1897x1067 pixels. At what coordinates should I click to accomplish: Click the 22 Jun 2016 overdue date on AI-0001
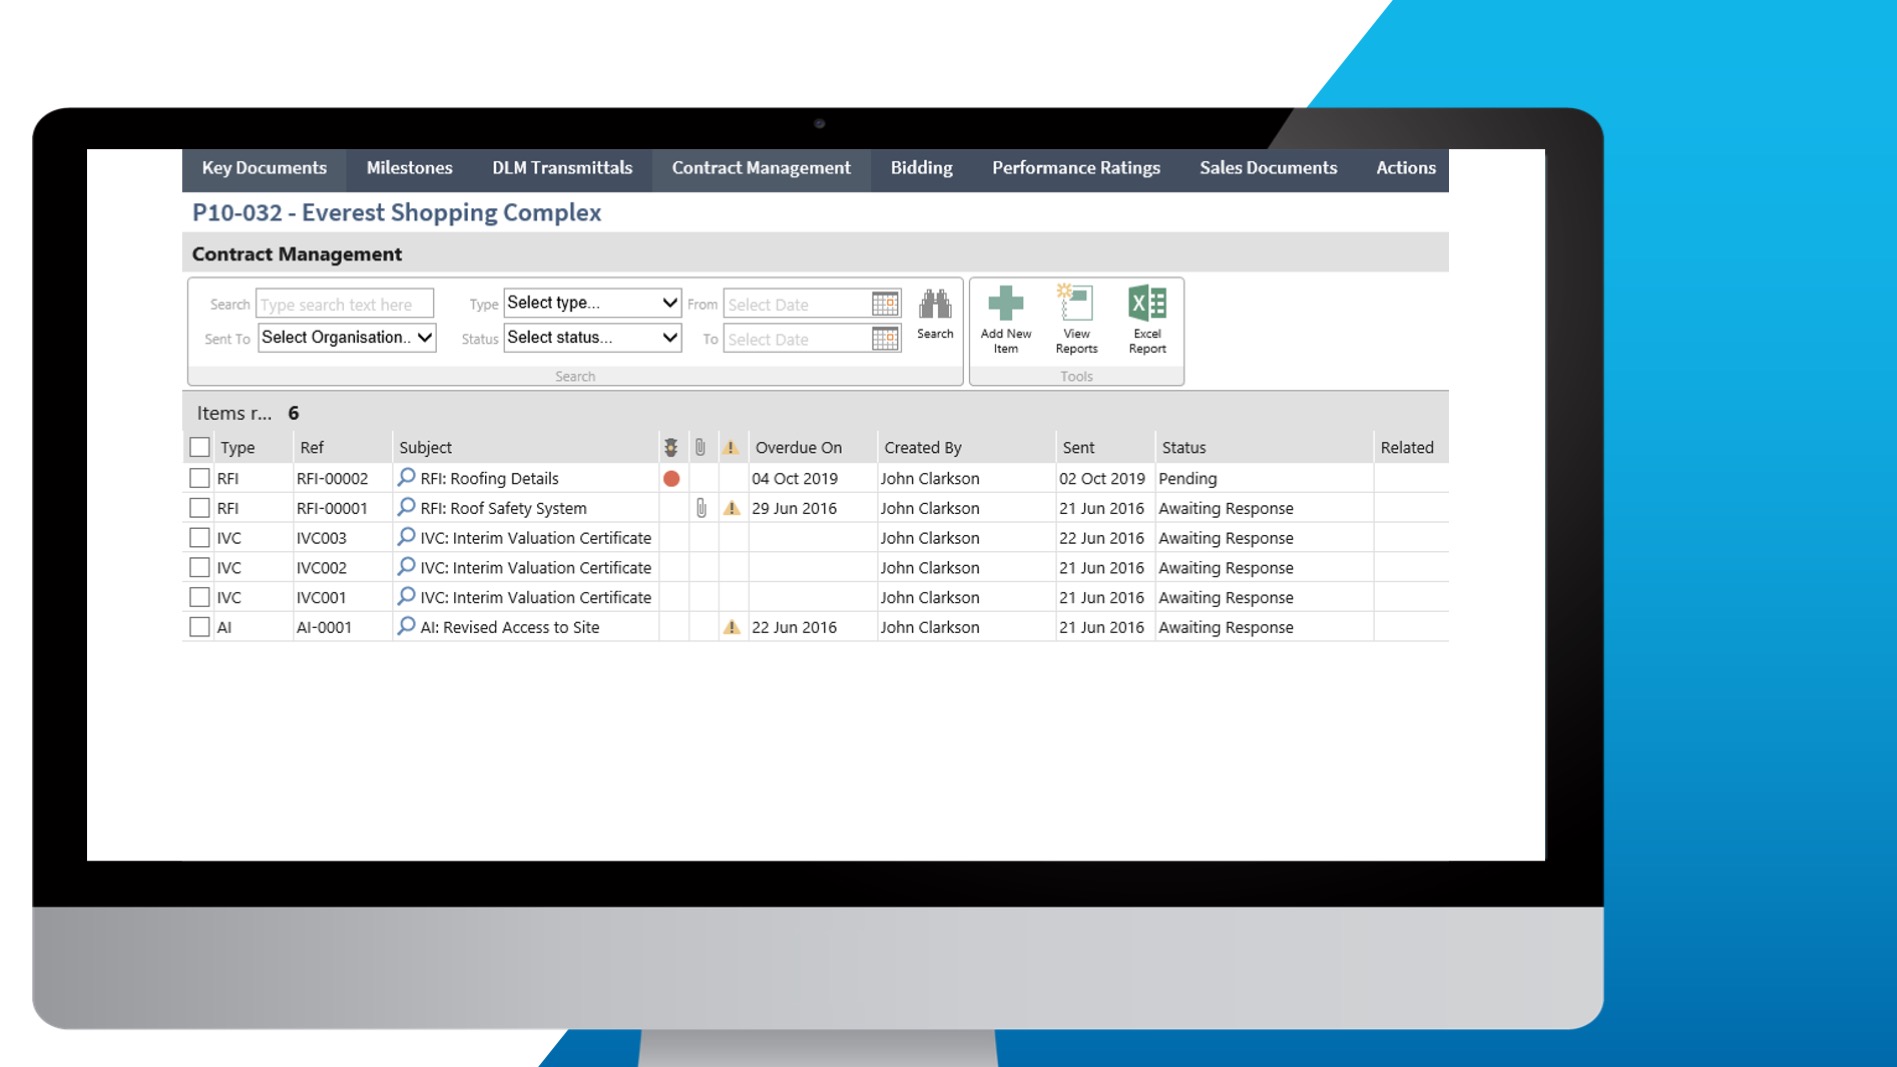pyautogui.click(x=794, y=627)
